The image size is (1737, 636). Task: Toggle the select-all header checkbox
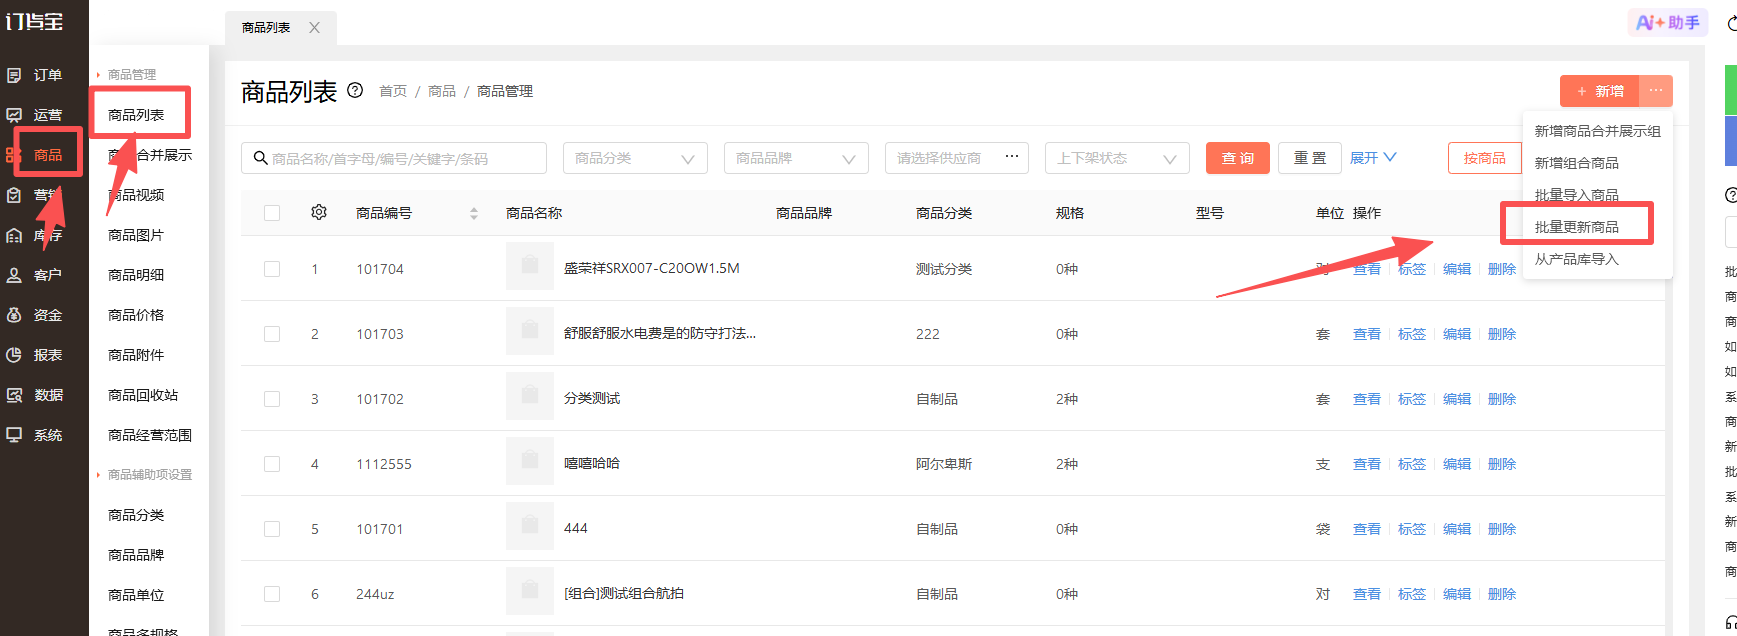[x=272, y=213]
